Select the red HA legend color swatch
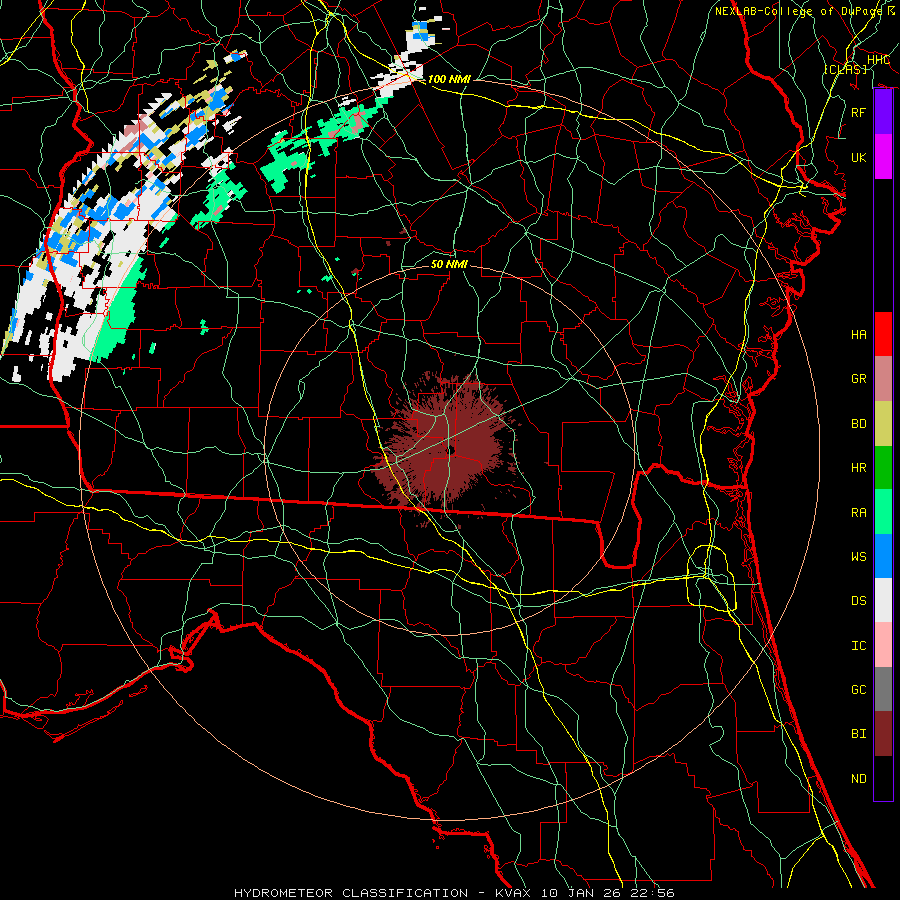Screen dimensions: 900x900 point(883,334)
